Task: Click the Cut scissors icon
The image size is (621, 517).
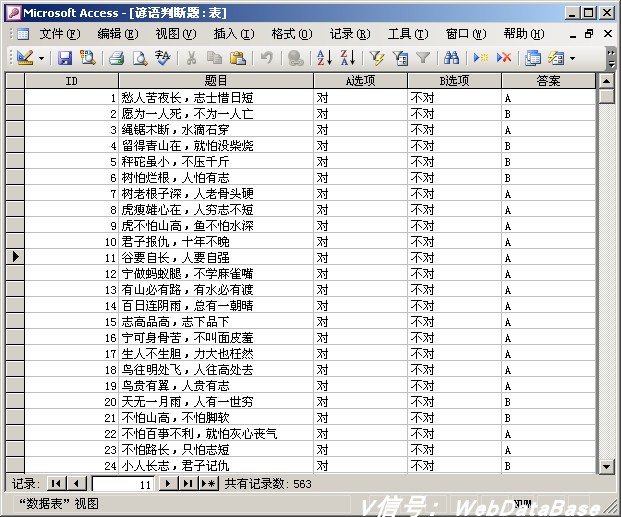Action: (x=191, y=58)
